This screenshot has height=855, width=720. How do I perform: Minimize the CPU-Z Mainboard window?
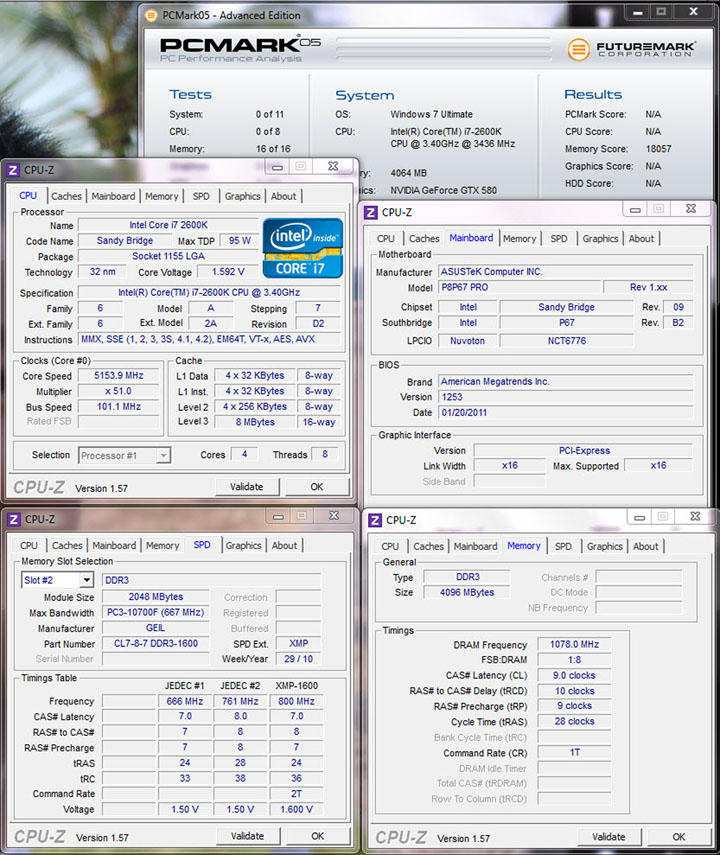pos(635,209)
